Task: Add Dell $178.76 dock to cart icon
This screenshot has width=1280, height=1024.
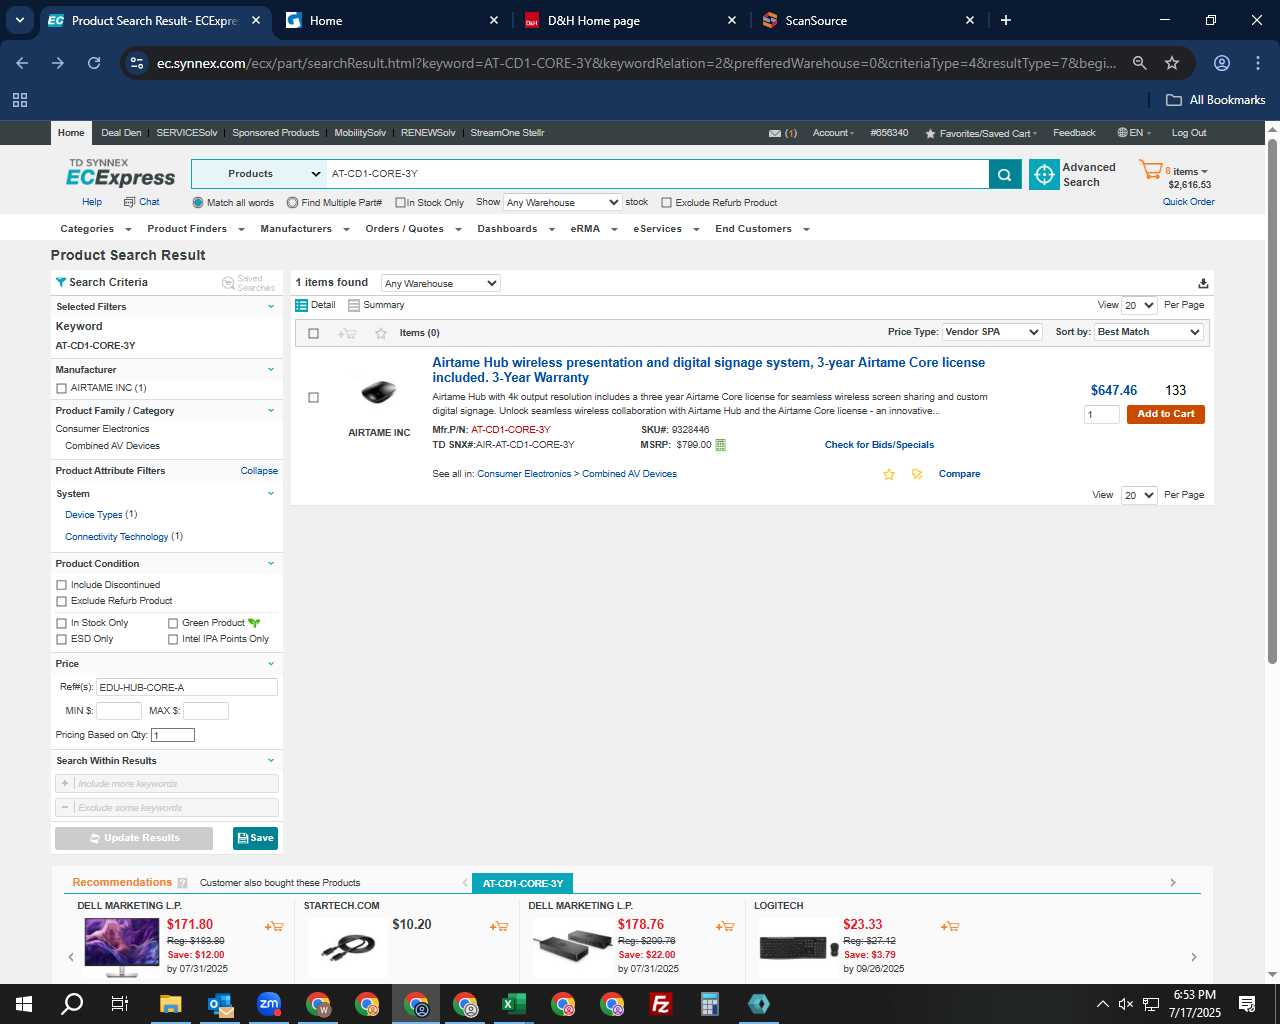Action: [x=725, y=926]
